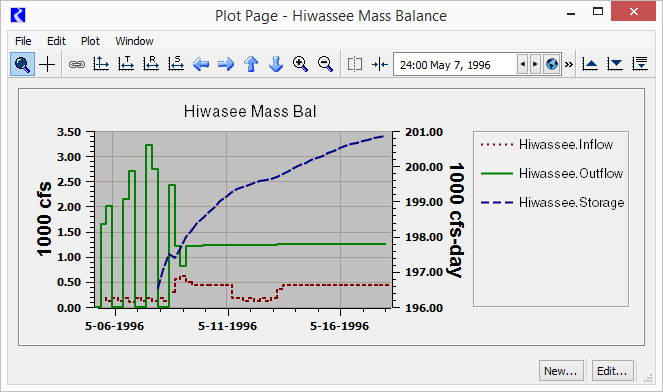Click the axis icon marked S

click(x=176, y=64)
